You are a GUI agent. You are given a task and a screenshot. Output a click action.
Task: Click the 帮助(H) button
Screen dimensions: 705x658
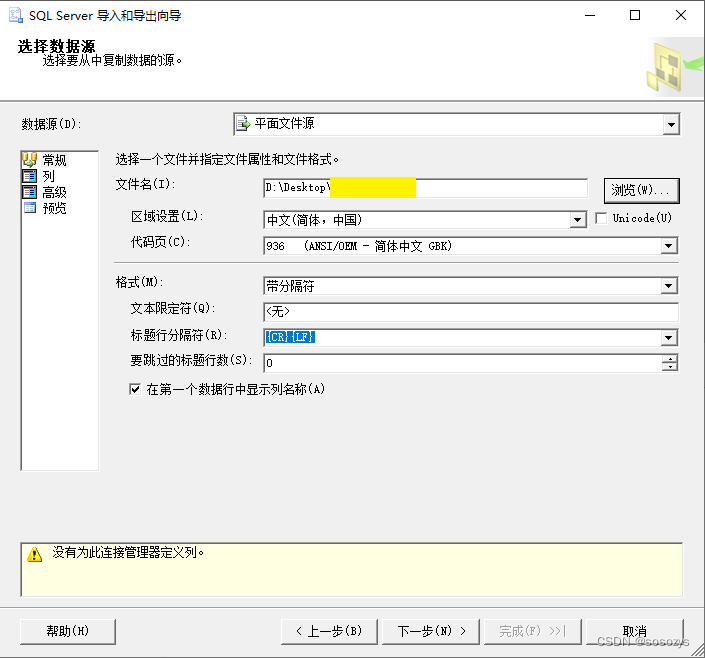pyautogui.click(x=68, y=631)
